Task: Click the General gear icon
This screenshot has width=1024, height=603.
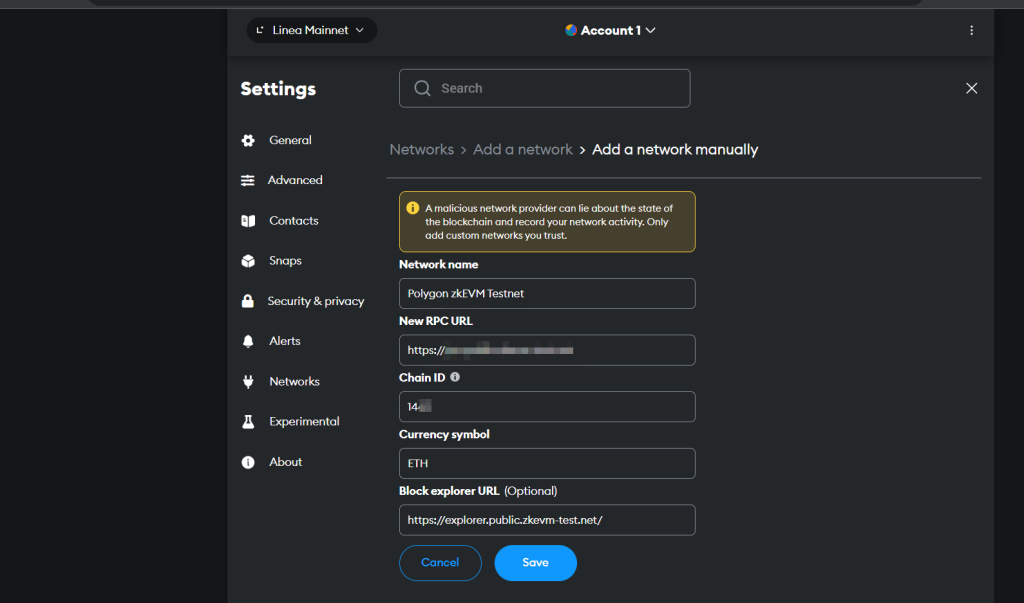Action: point(248,140)
